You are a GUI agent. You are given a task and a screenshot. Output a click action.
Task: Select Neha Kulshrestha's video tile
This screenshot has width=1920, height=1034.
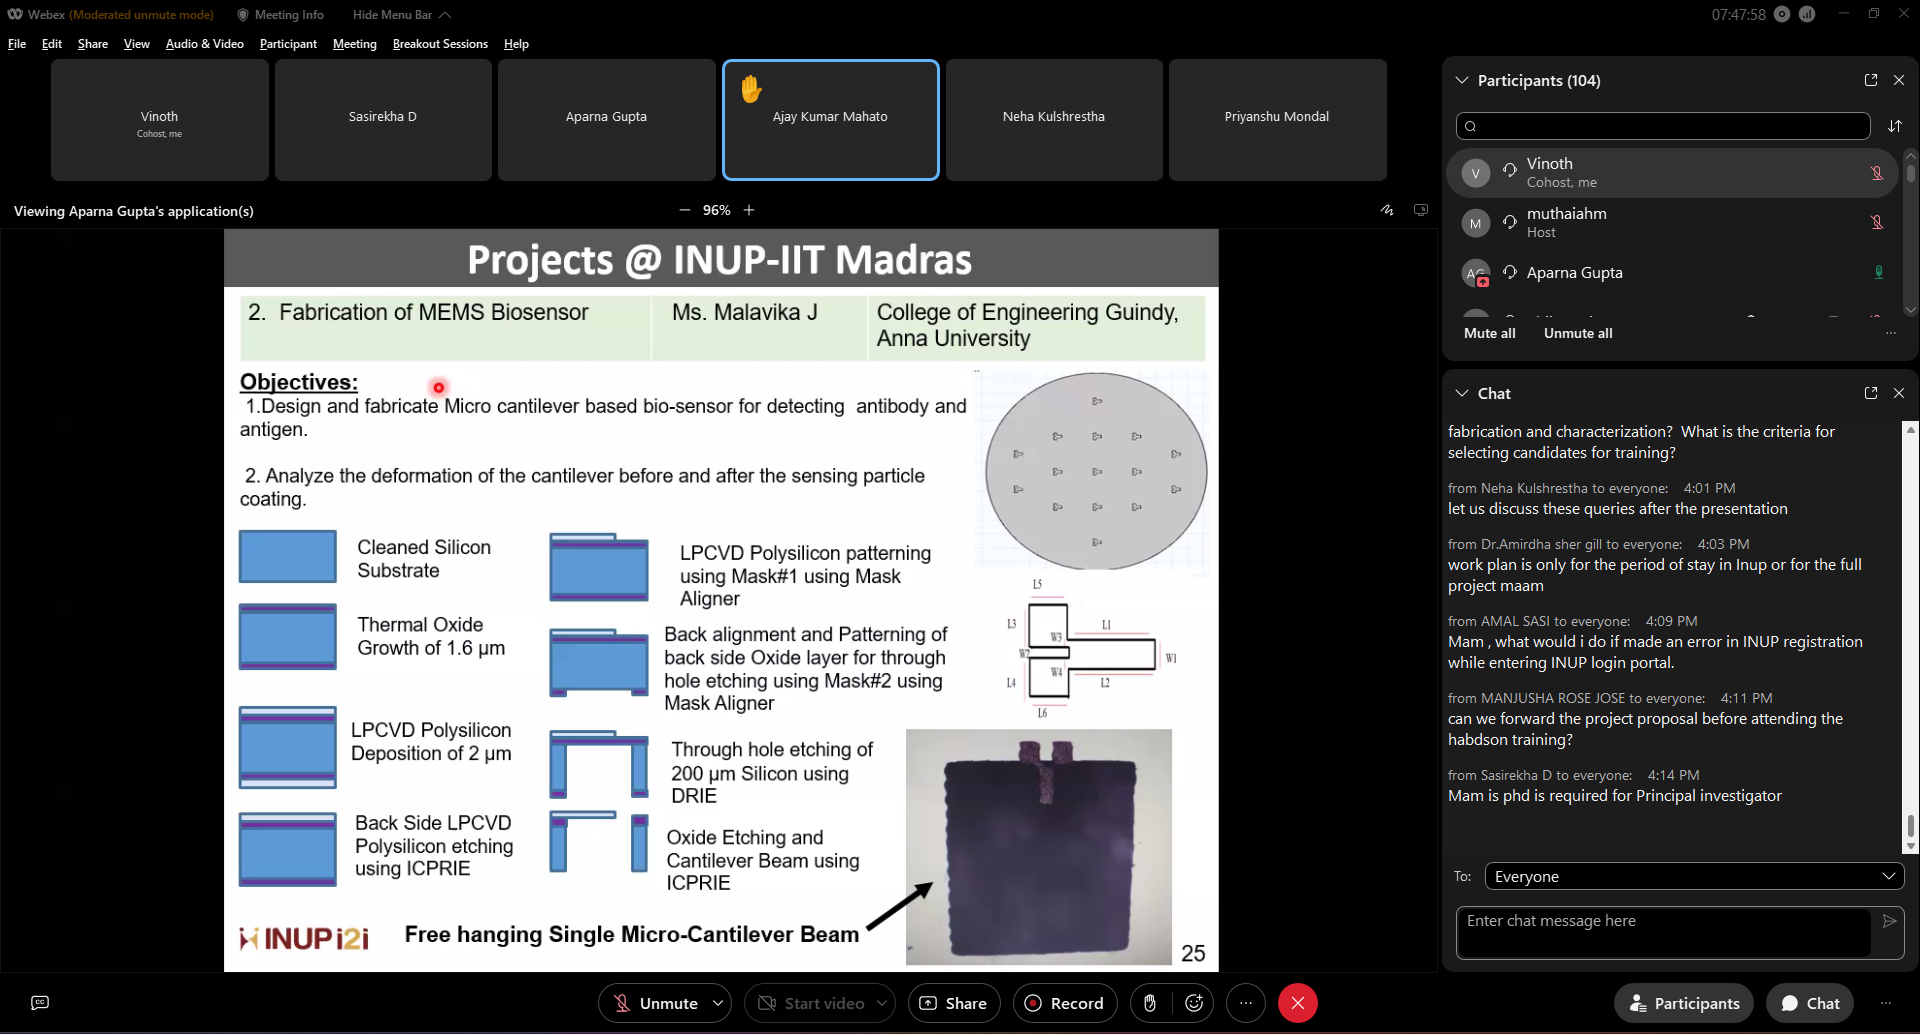tap(1054, 120)
